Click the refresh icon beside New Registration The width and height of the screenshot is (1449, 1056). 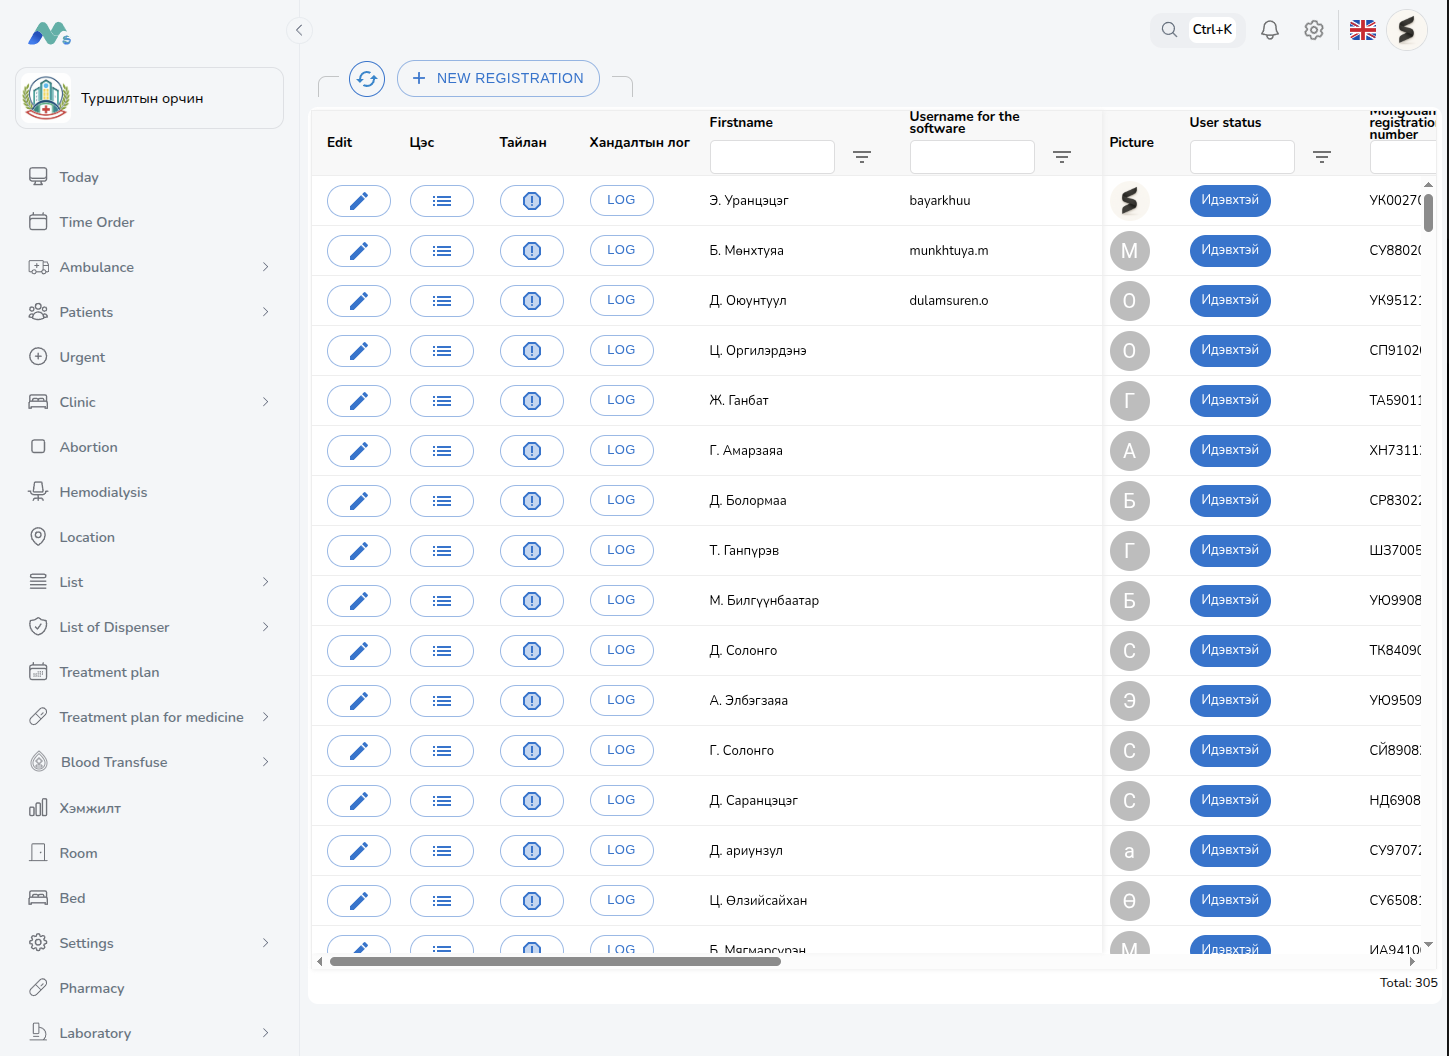coord(367,79)
